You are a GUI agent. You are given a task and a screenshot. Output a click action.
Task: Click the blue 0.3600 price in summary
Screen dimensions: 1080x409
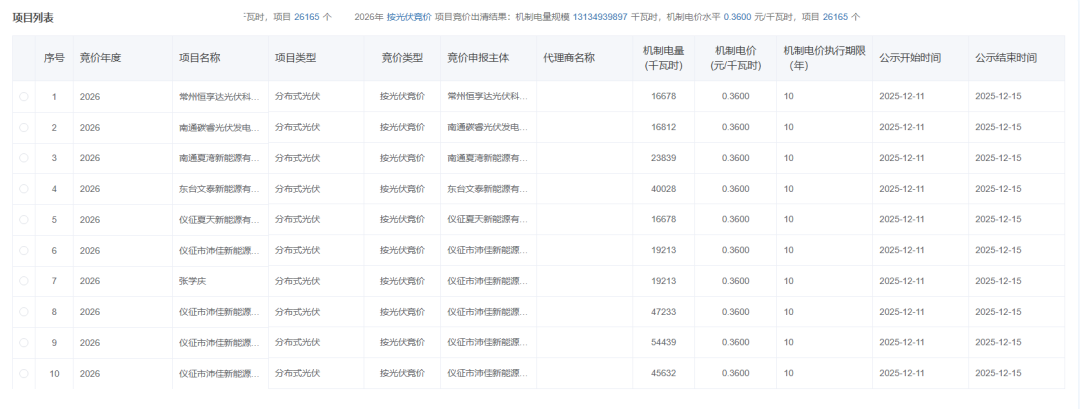click(x=738, y=17)
